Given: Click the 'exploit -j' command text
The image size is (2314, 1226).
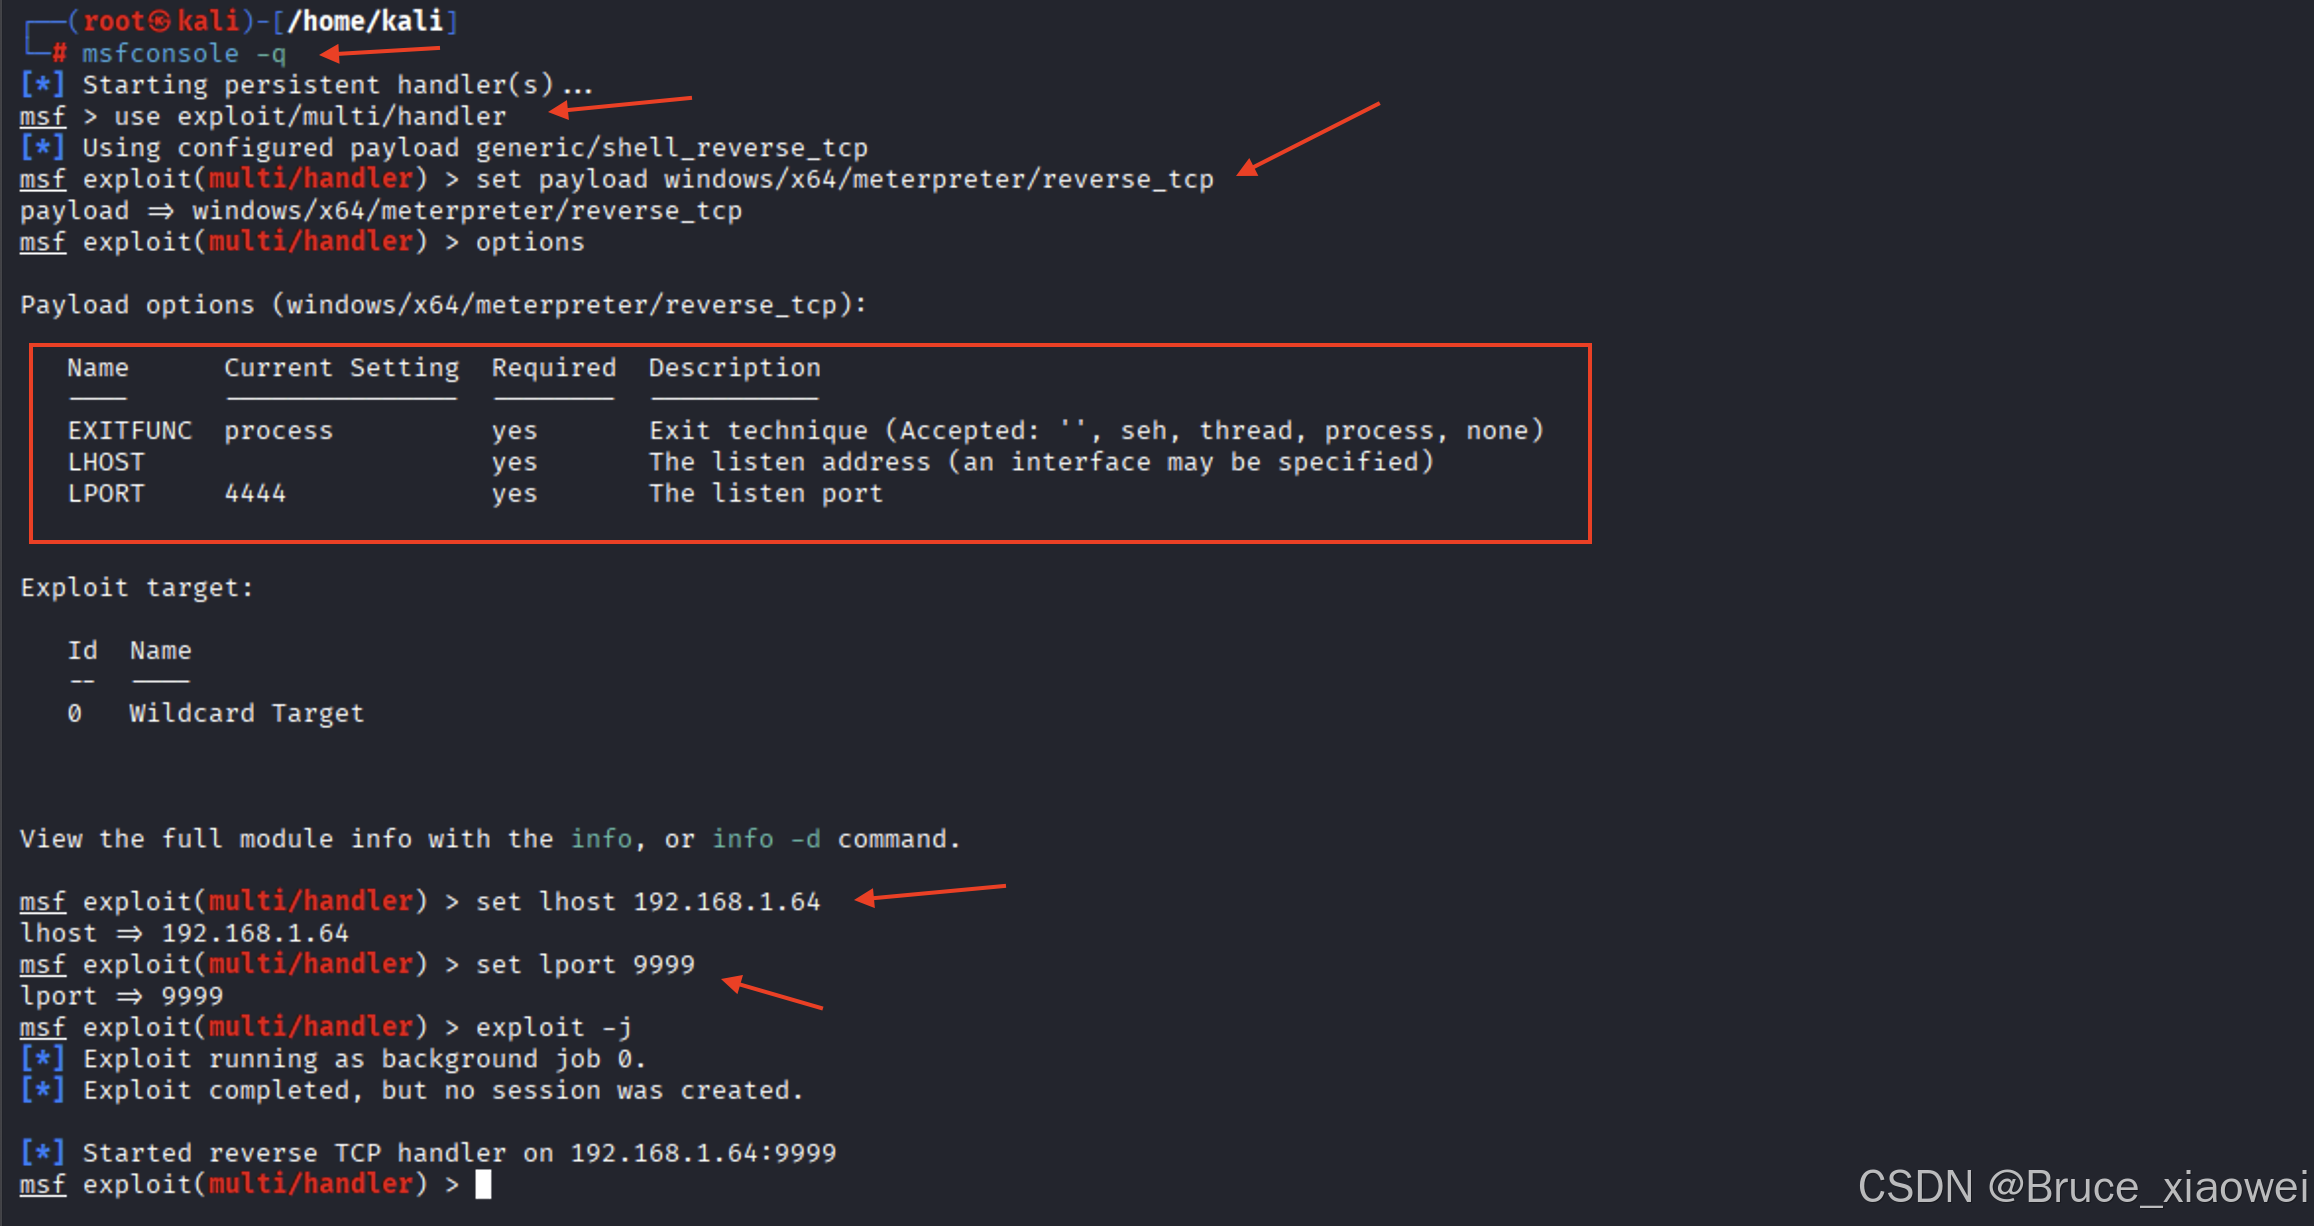Looking at the screenshot, I should [x=553, y=1027].
